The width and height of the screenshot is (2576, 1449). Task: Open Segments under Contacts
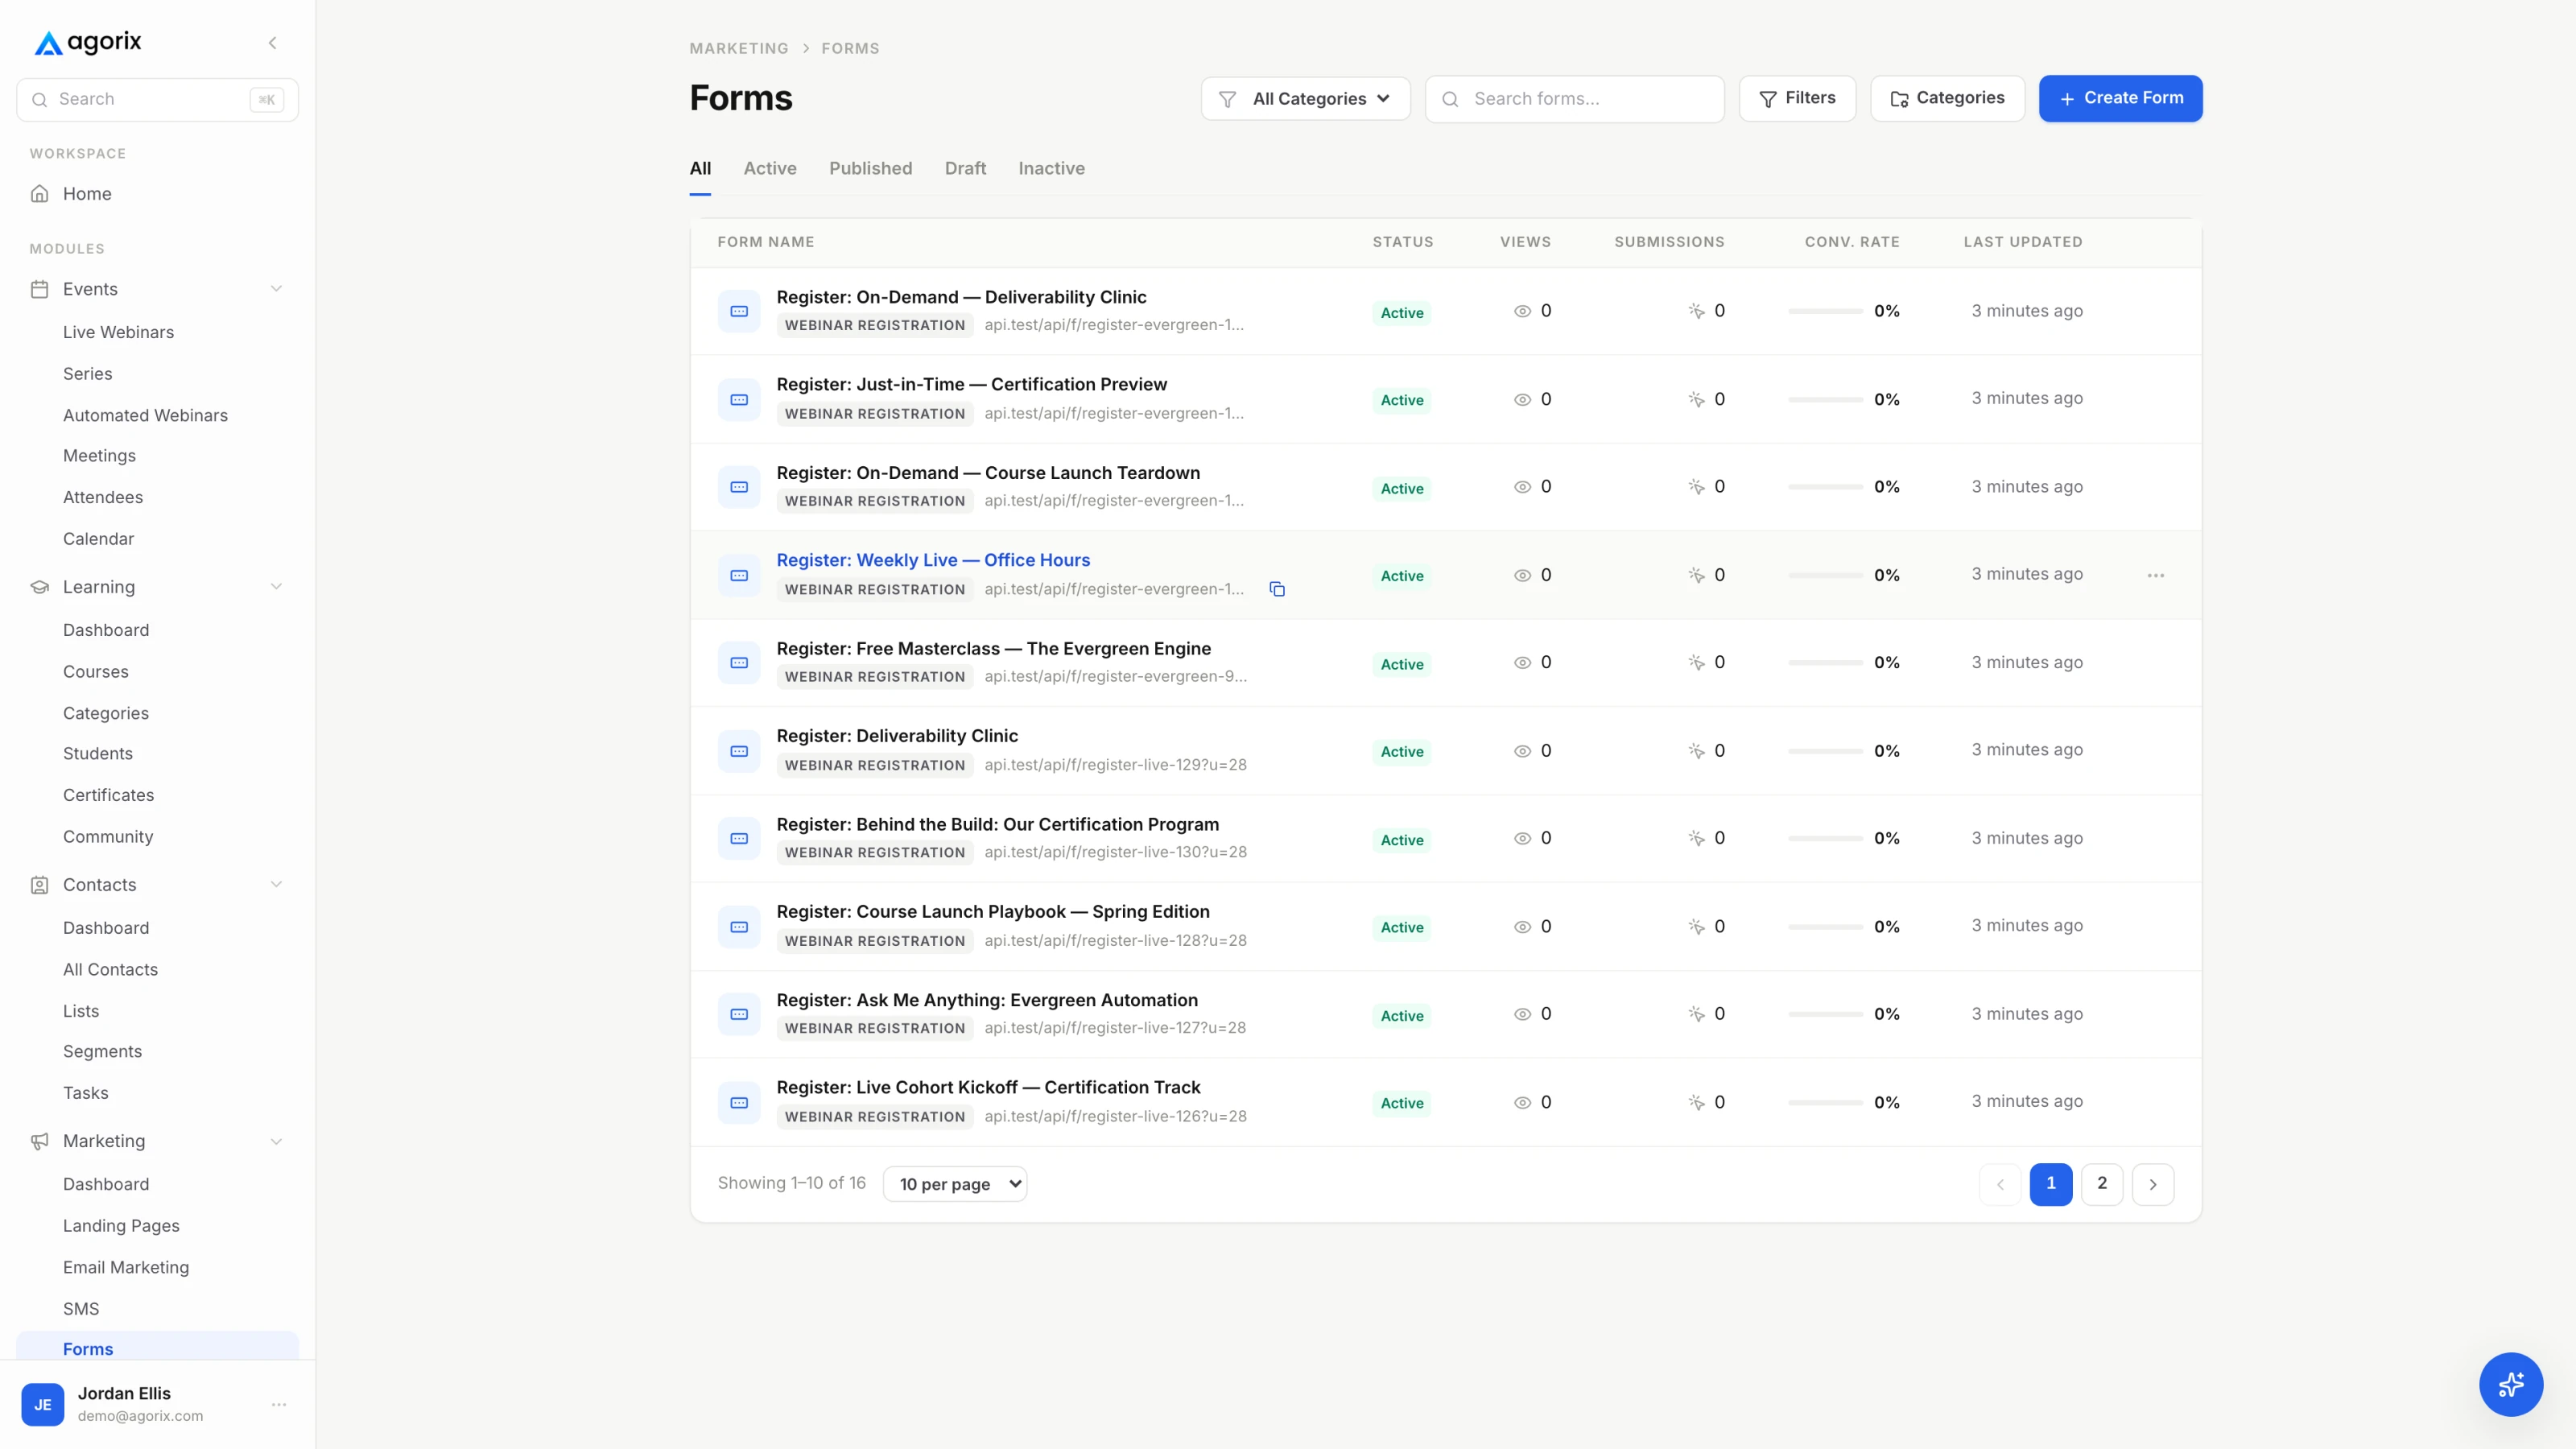click(x=102, y=1051)
